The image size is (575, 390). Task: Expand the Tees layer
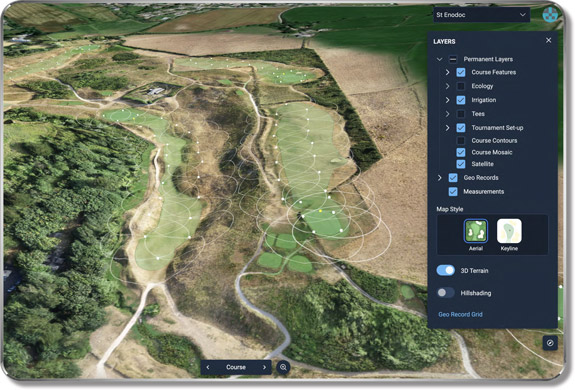pos(447,114)
